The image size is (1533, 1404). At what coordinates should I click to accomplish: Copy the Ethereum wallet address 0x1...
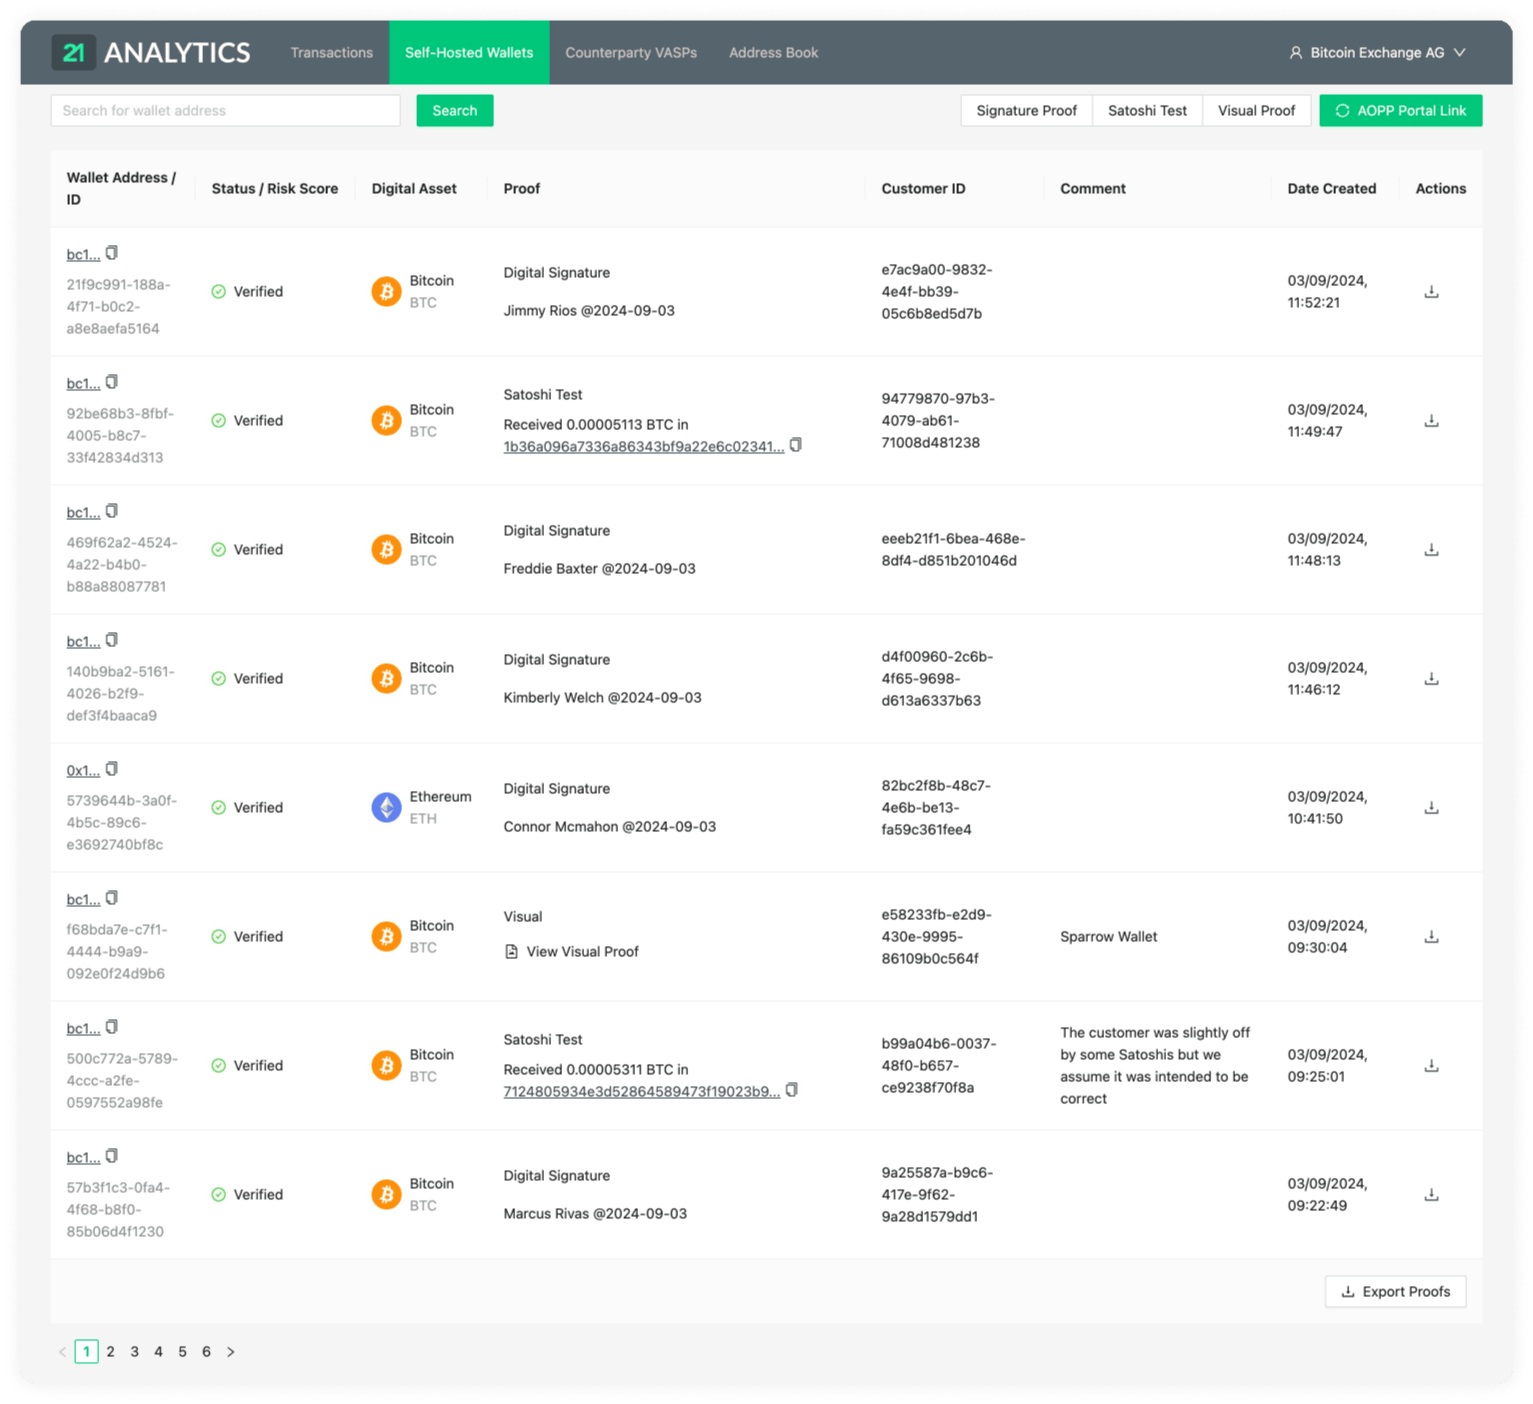(111, 768)
